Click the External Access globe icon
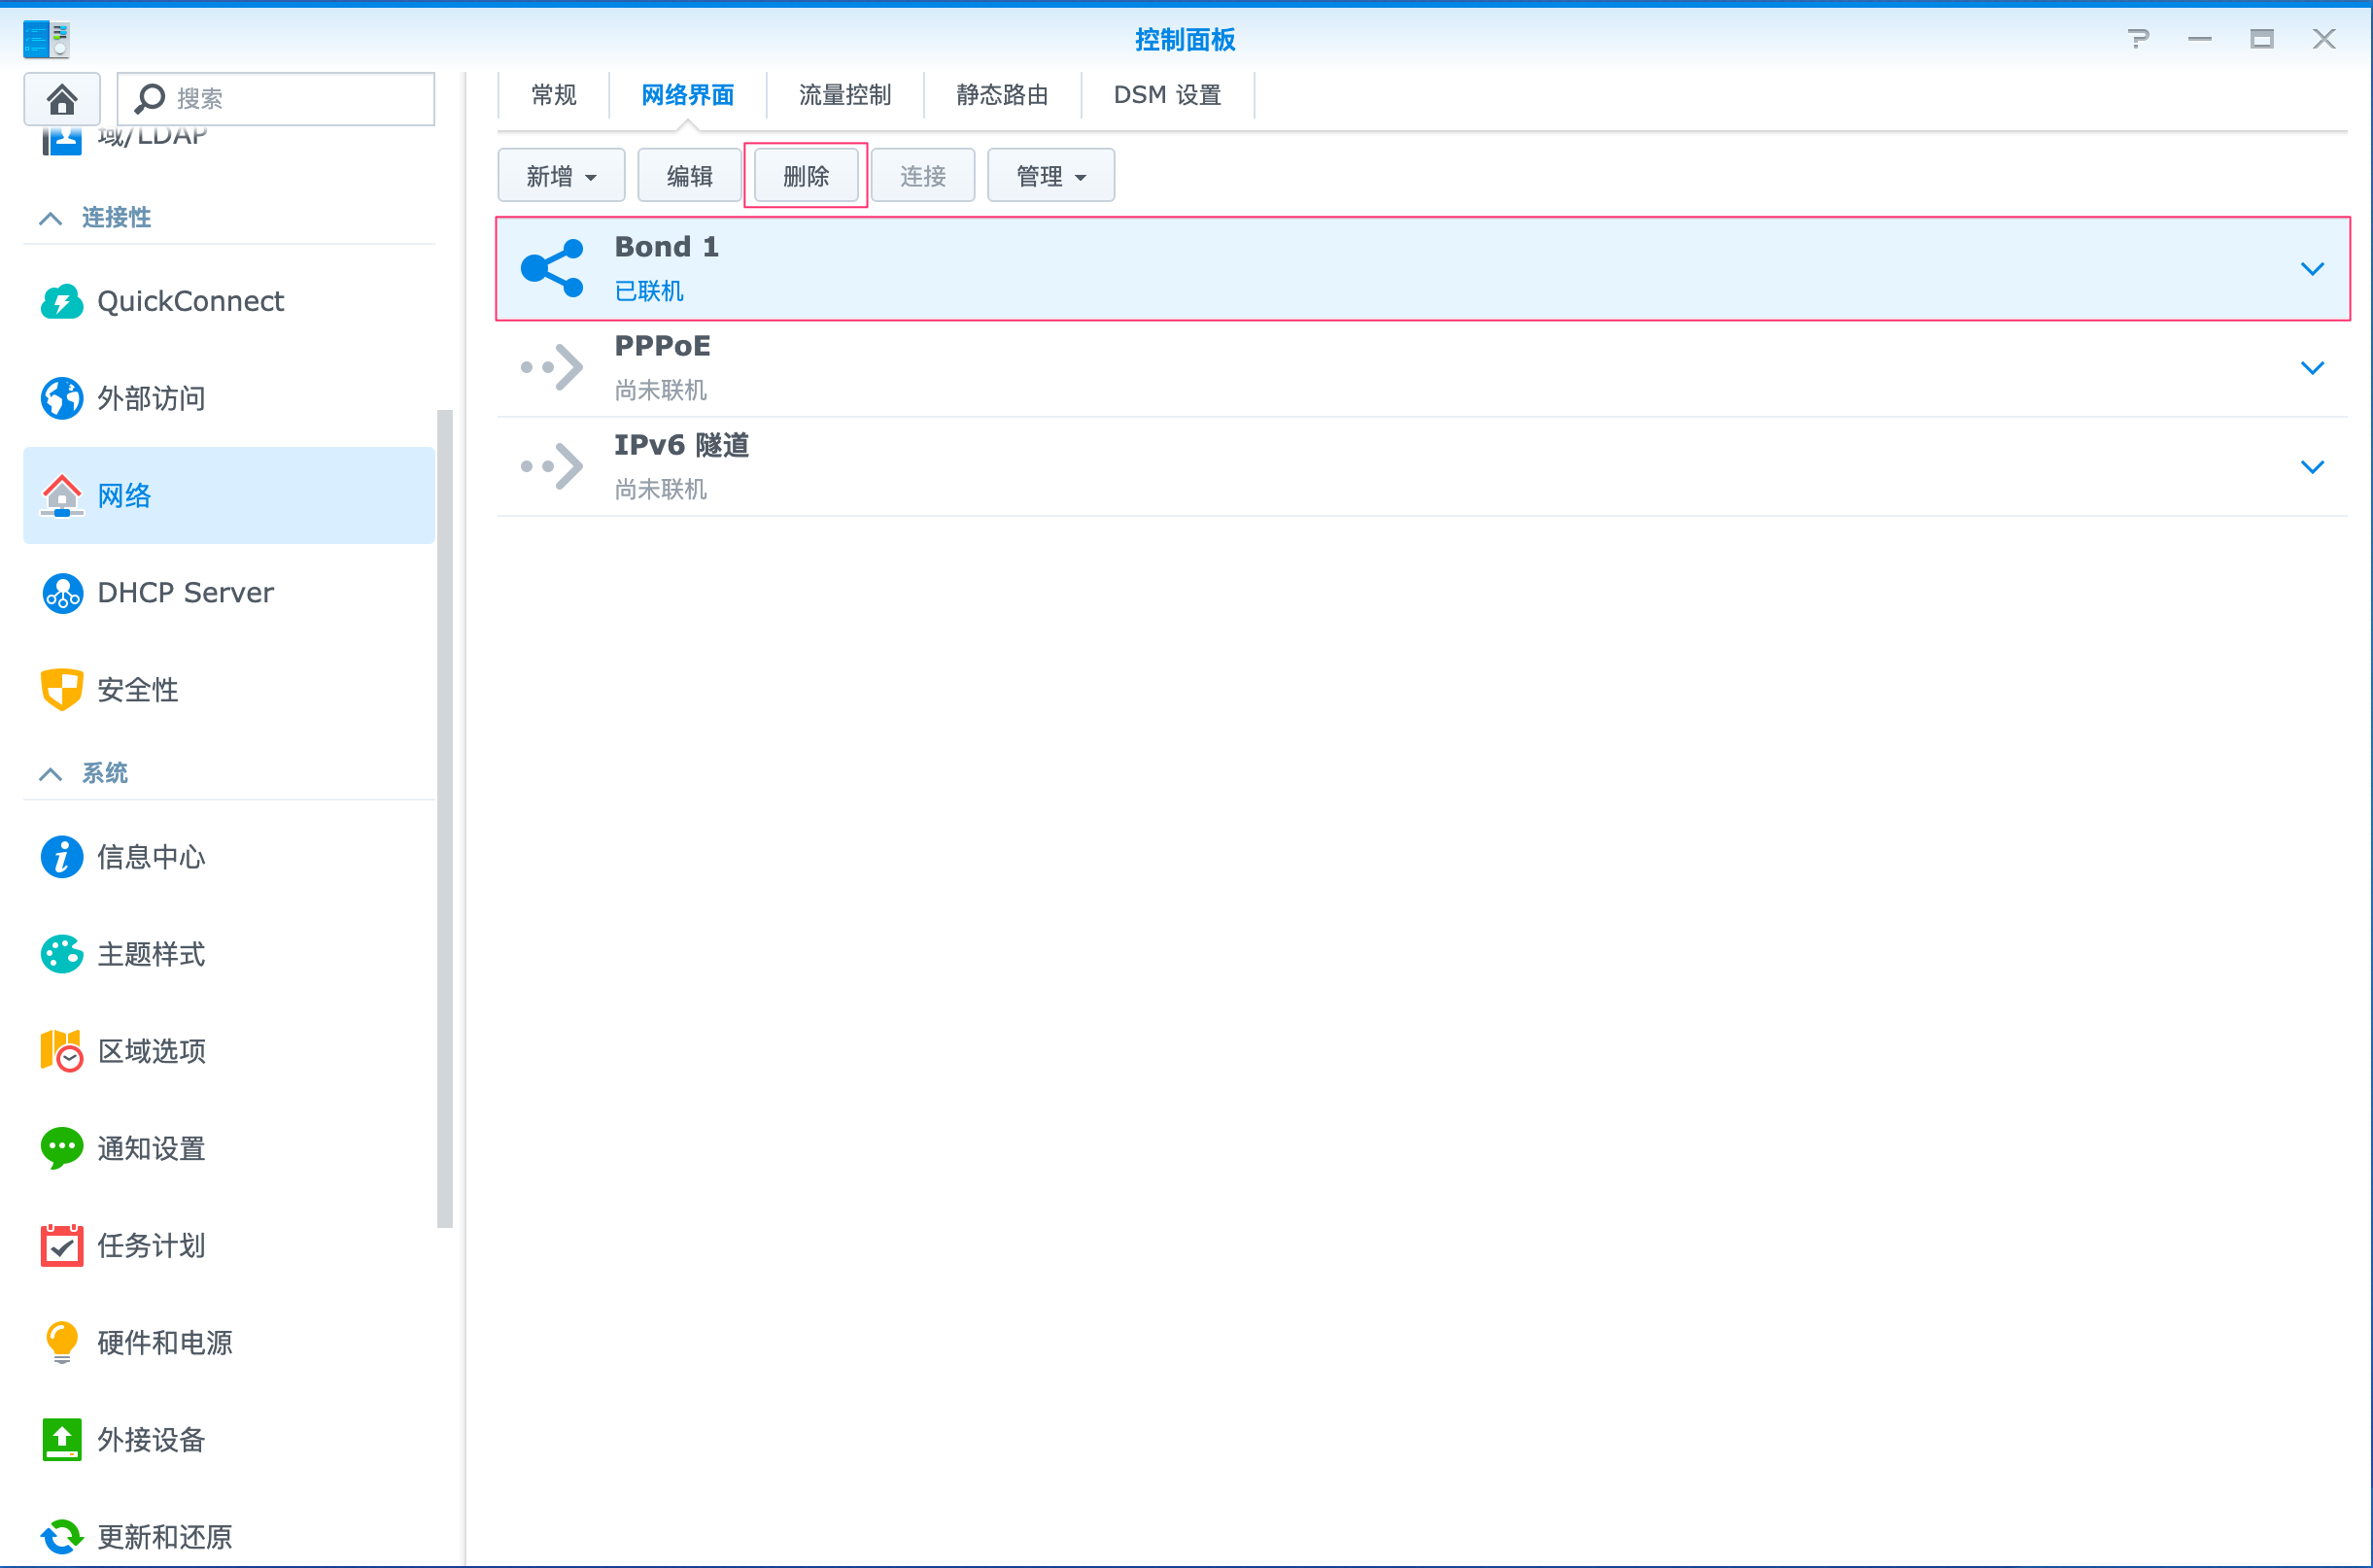This screenshot has height=1568, width=2373. 62,398
